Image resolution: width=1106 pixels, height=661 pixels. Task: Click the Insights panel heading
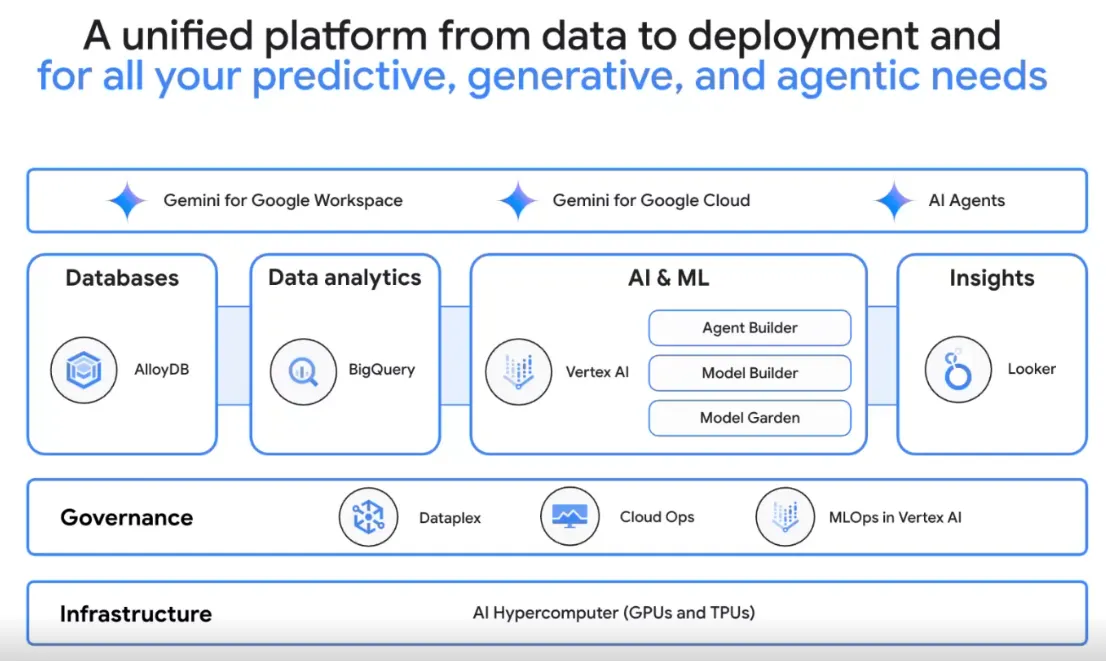click(990, 278)
